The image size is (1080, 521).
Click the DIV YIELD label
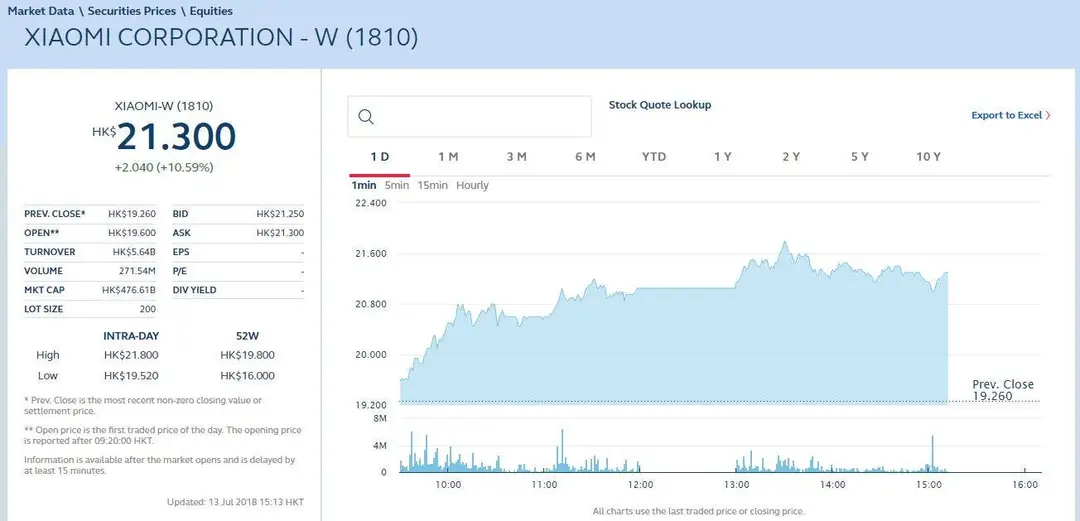(x=194, y=290)
